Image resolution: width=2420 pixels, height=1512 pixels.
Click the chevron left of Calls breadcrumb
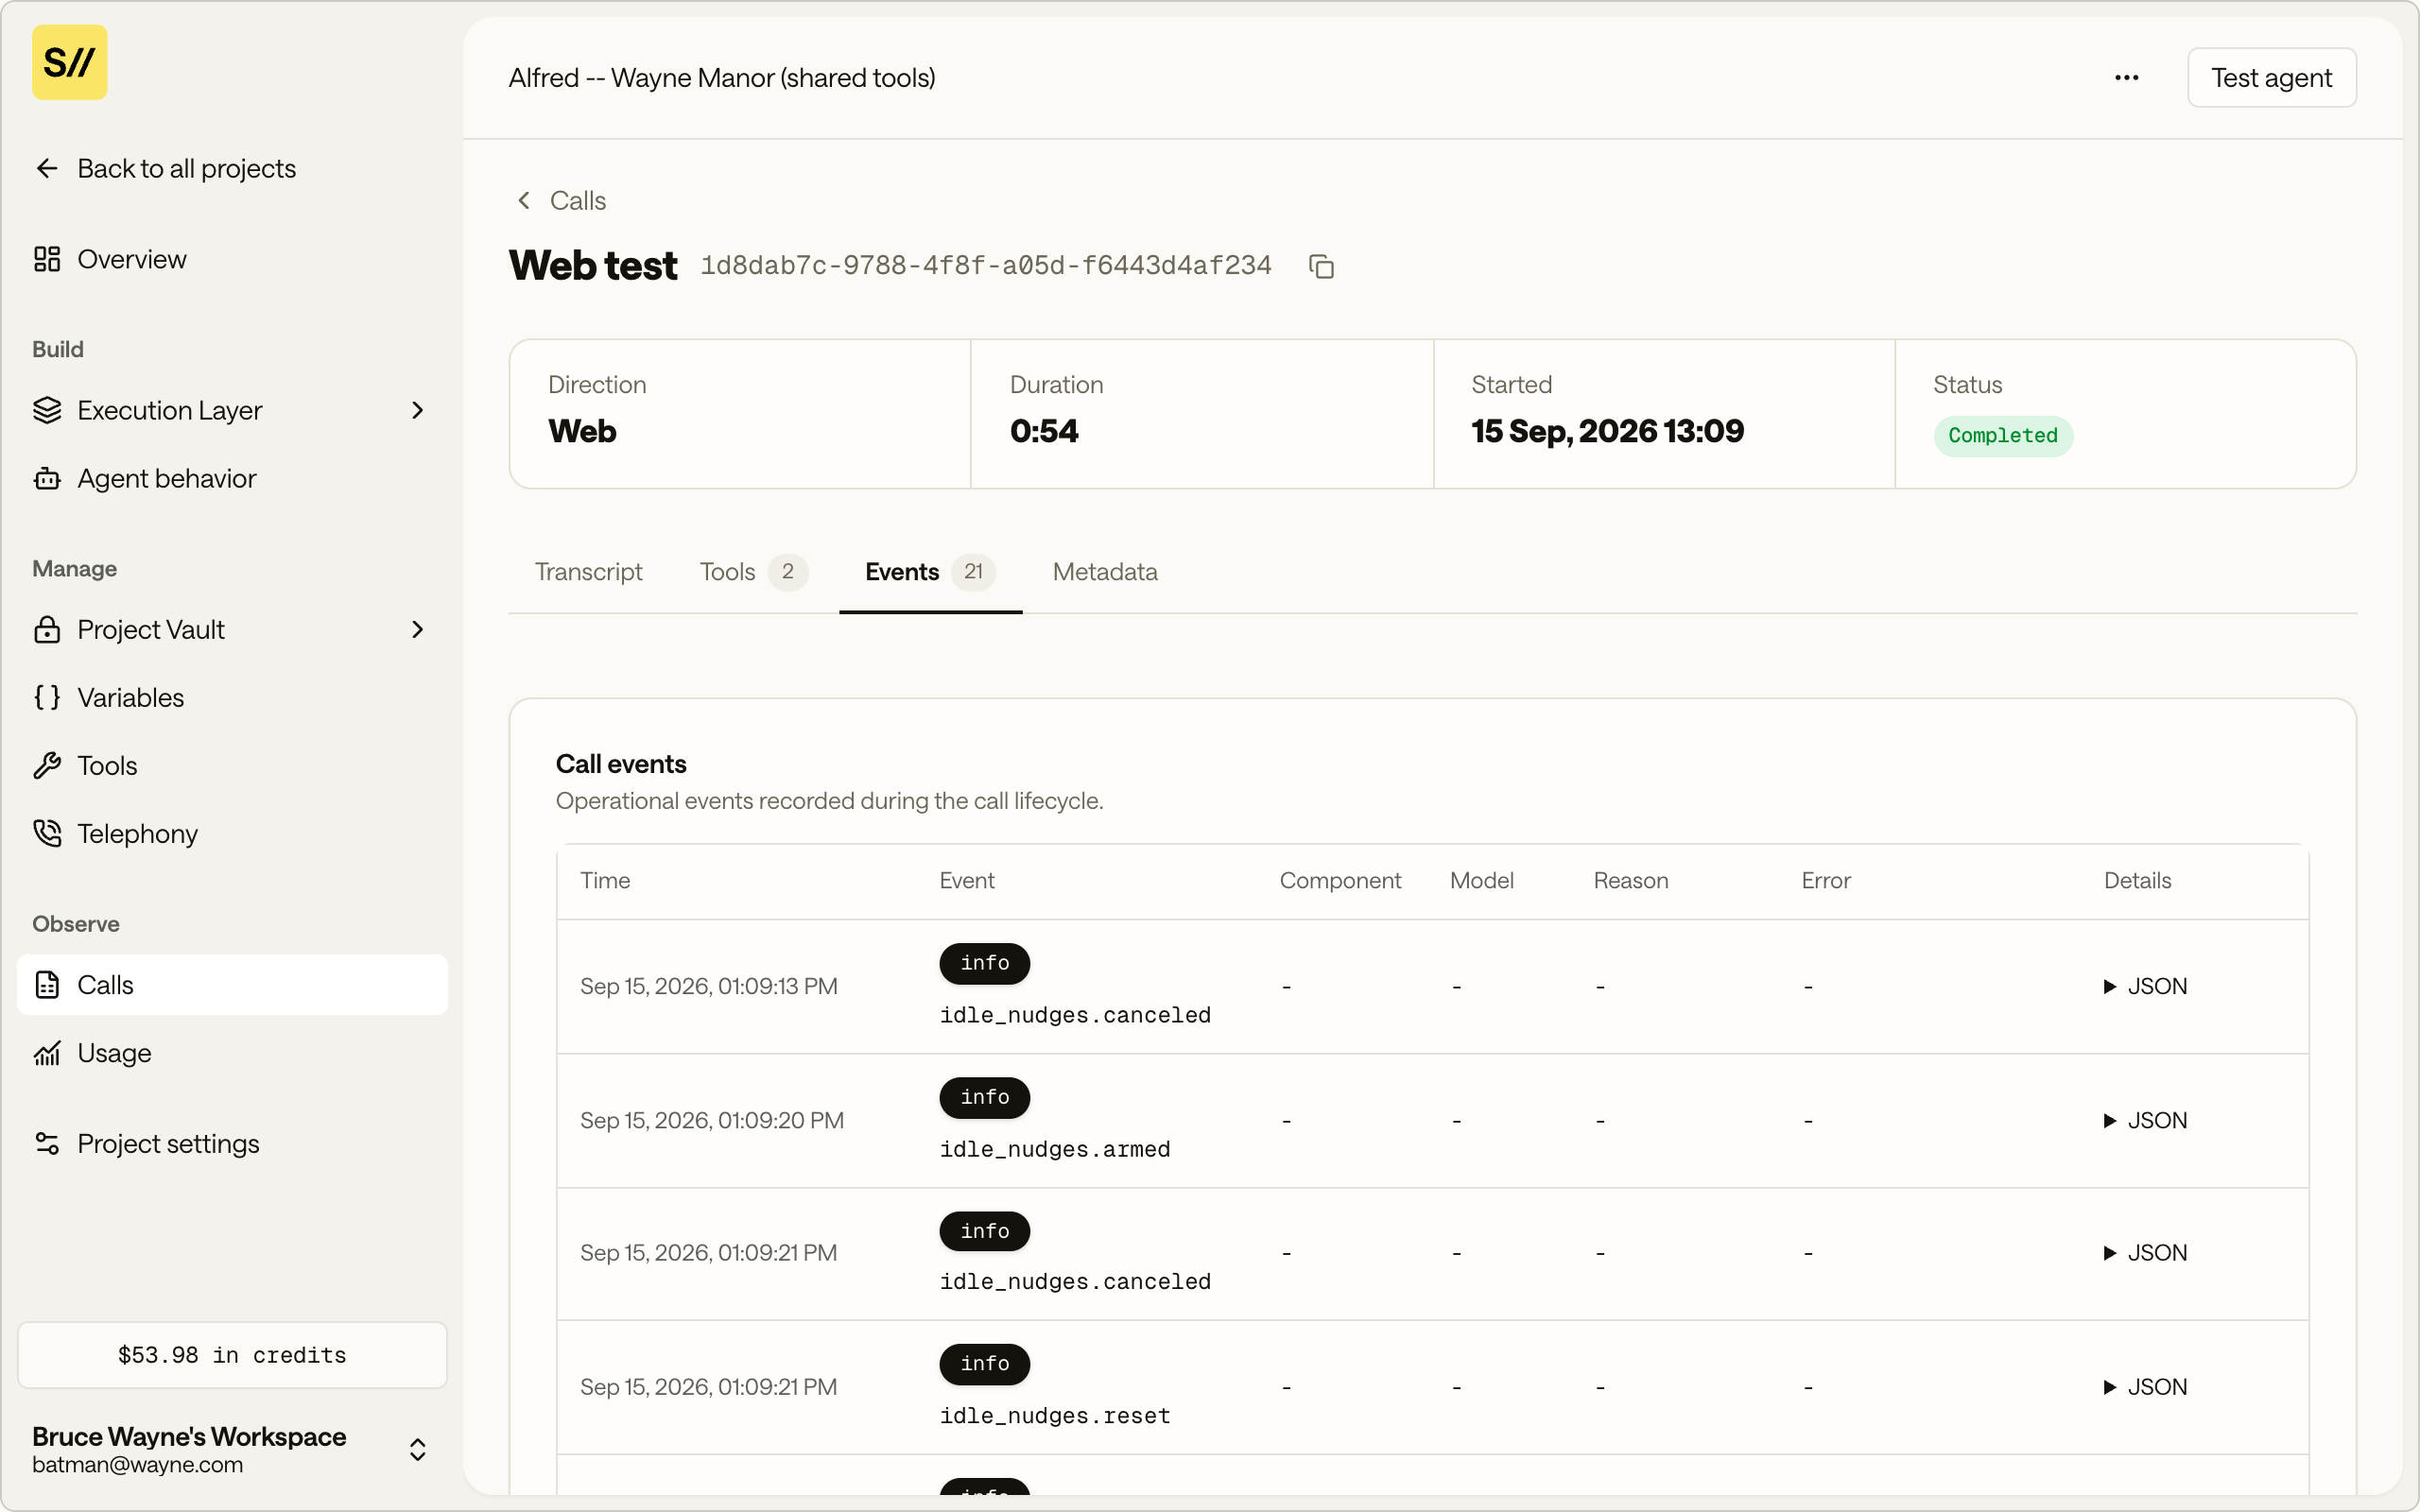[524, 200]
